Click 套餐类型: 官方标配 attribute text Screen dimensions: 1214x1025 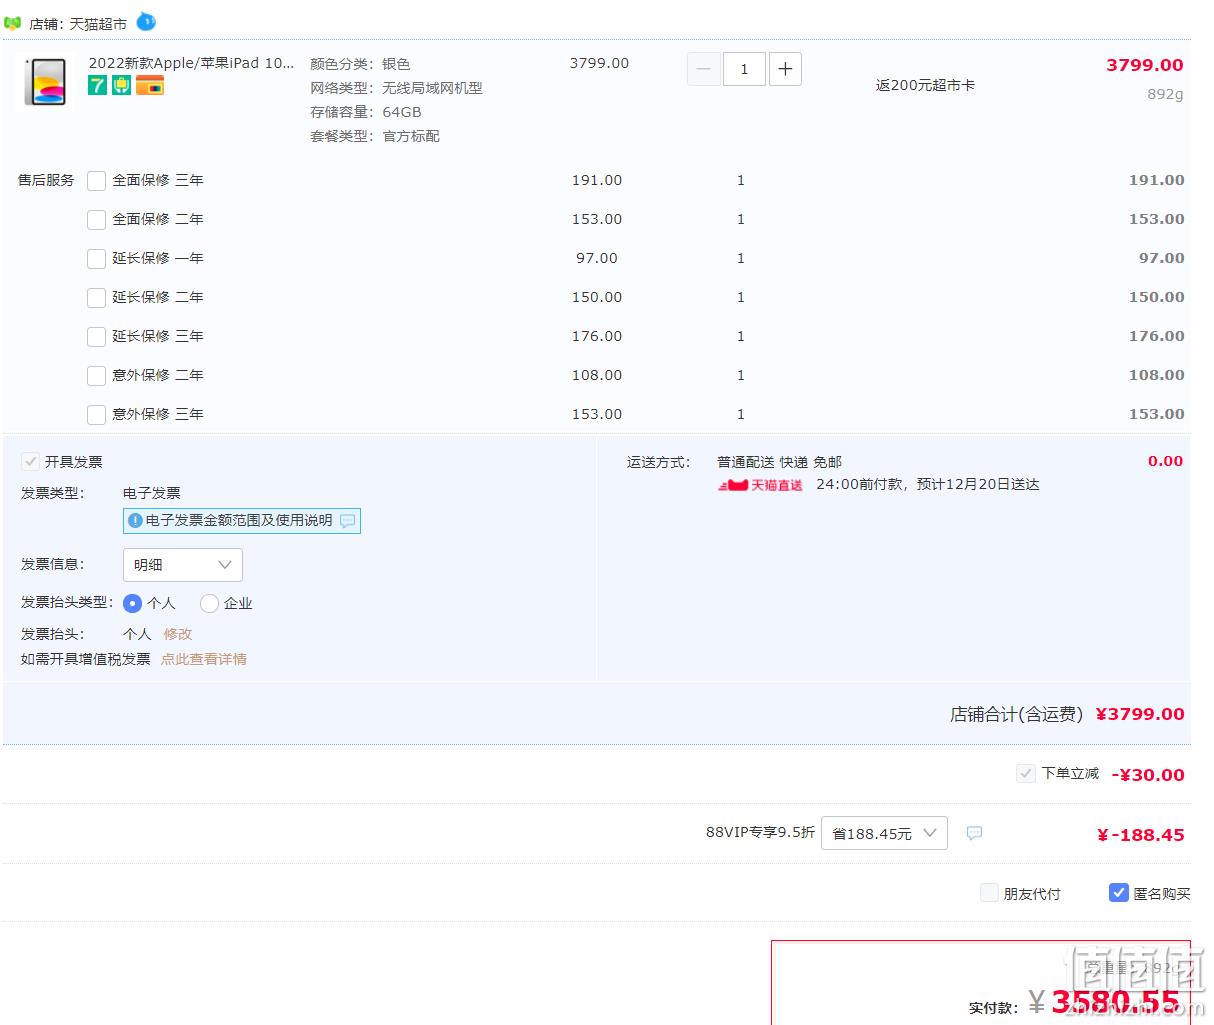point(375,136)
